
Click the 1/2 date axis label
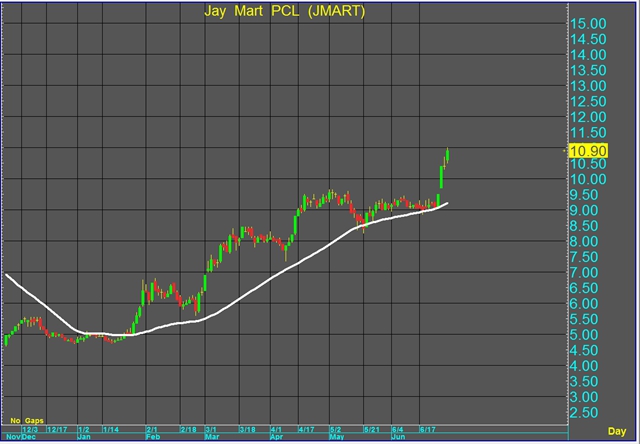(x=84, y=430)
